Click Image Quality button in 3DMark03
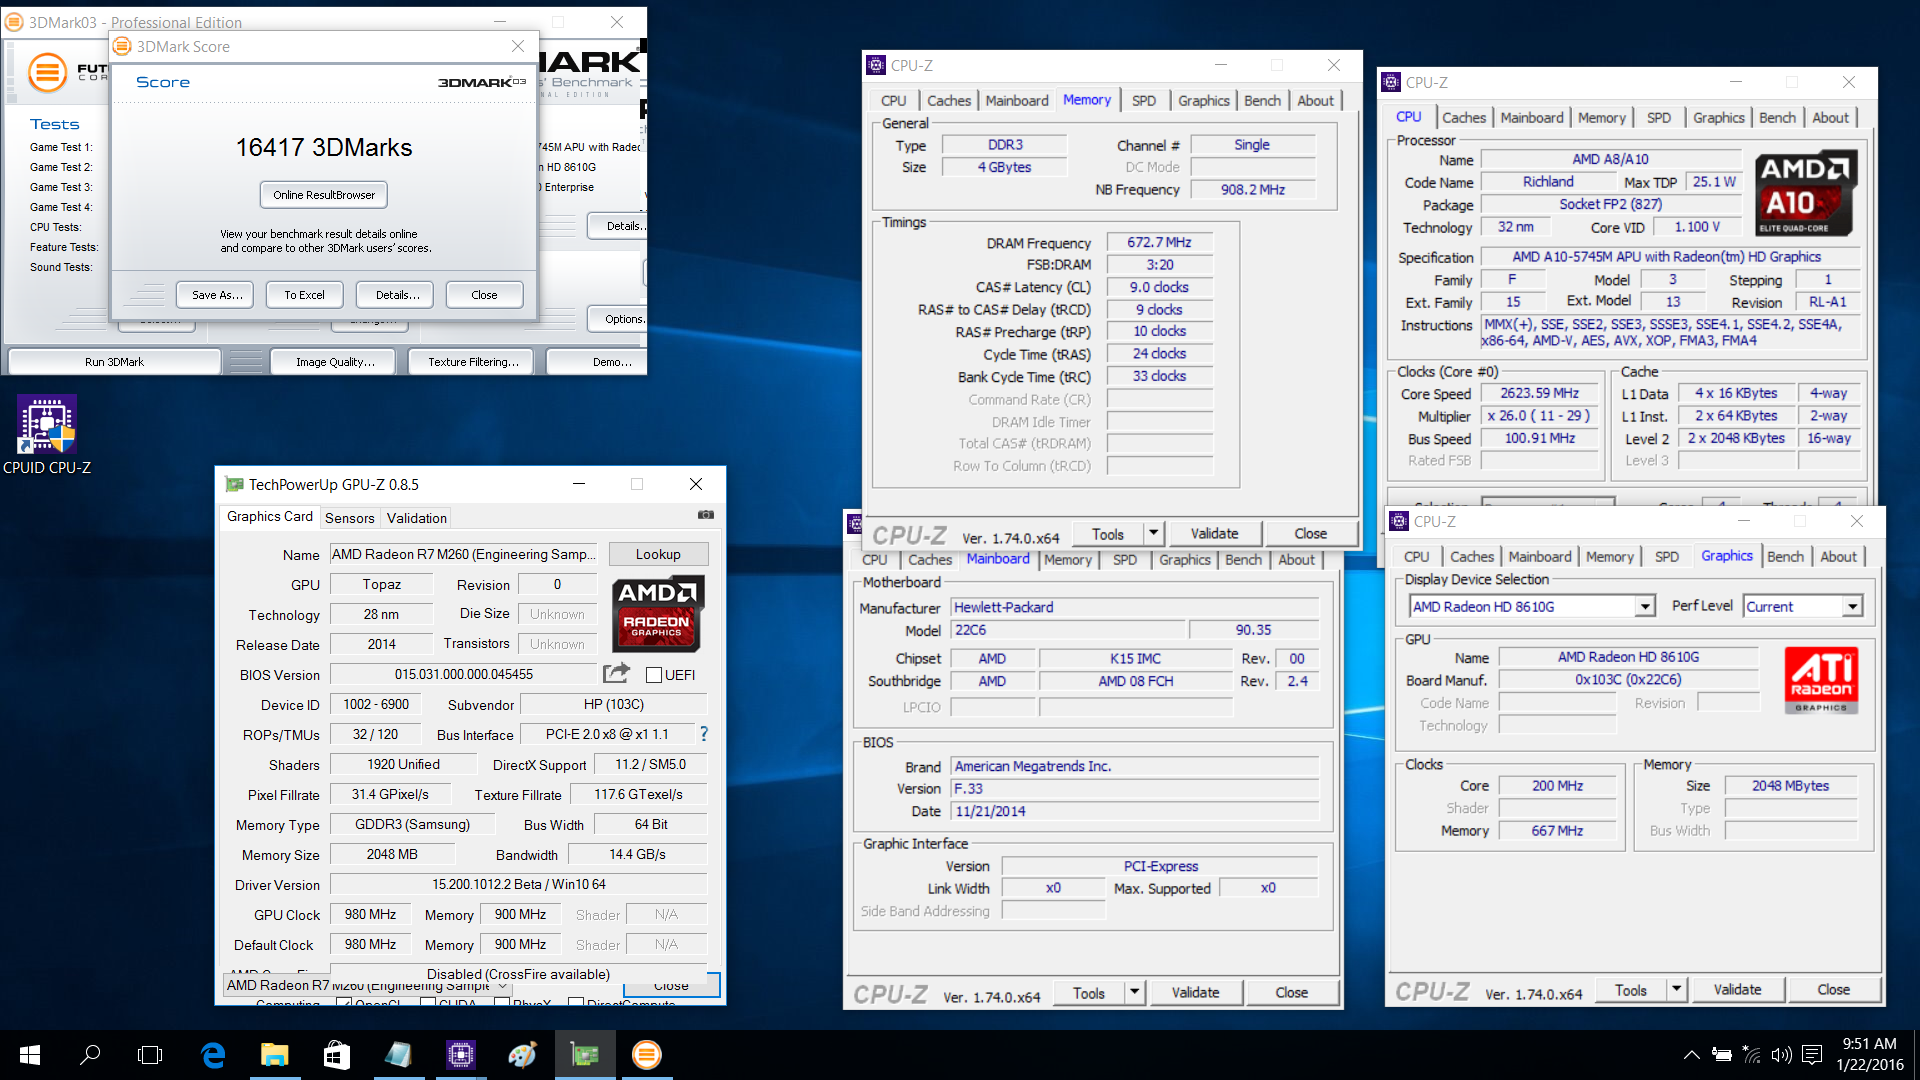The height and width of the screenshot is (1080, 1920). click(x=335, y=362)
